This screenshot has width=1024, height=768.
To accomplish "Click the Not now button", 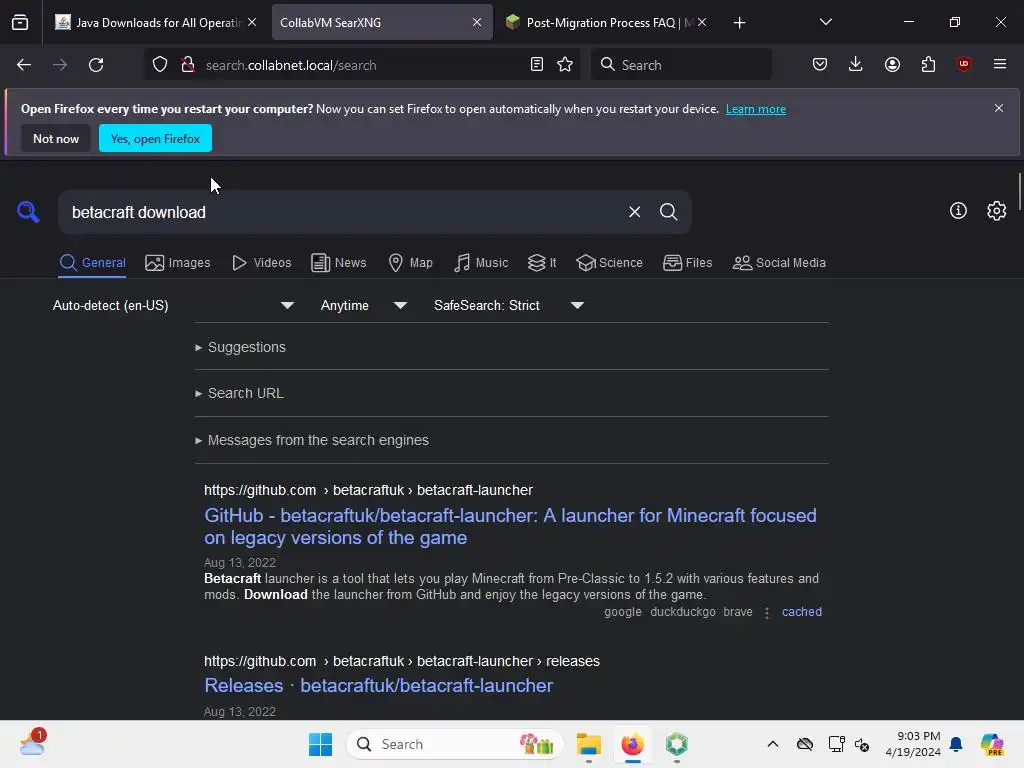I will tap(56, 138).
